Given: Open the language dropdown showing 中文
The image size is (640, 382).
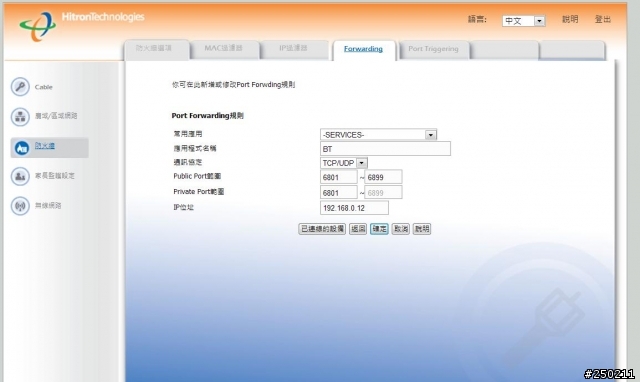Looking at the screenshot, I should point(524,21).
